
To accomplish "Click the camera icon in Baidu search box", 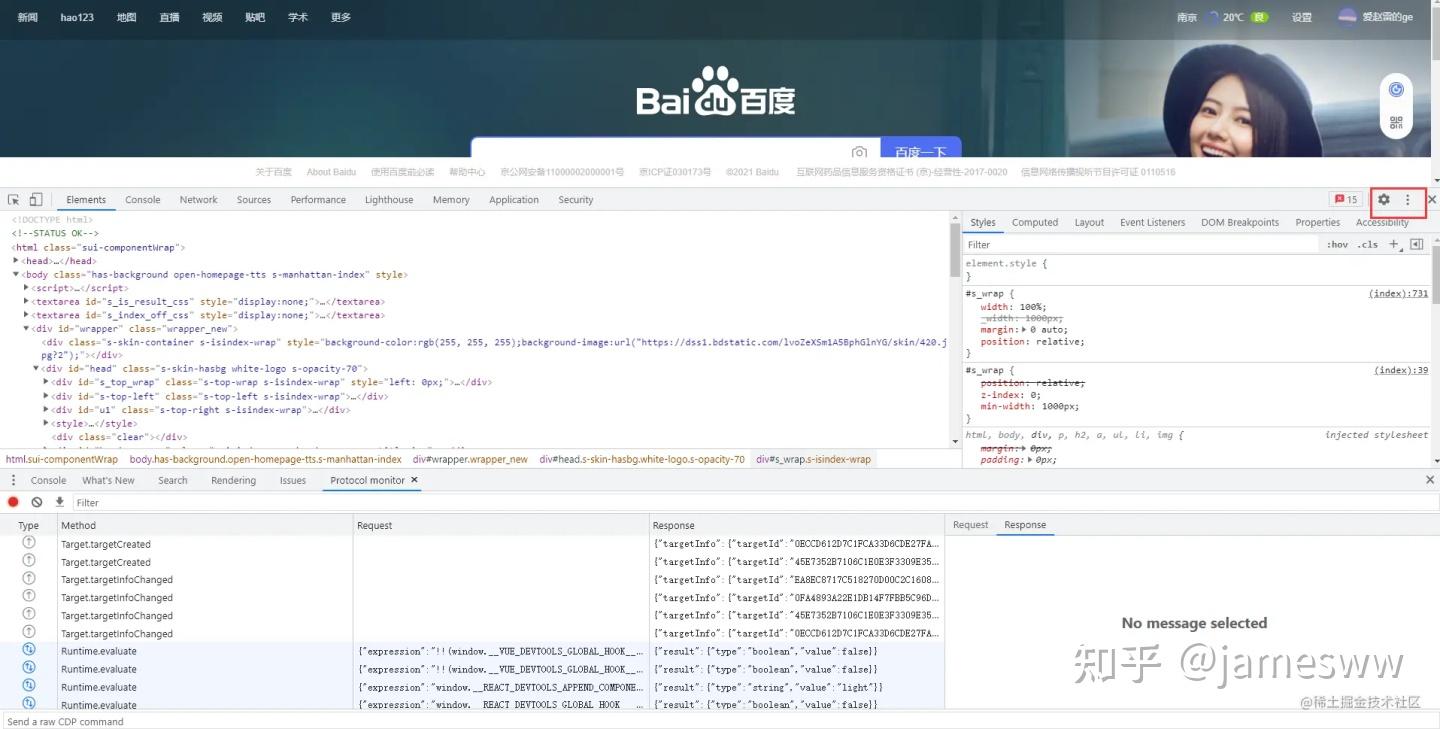I will click(859, 152).
